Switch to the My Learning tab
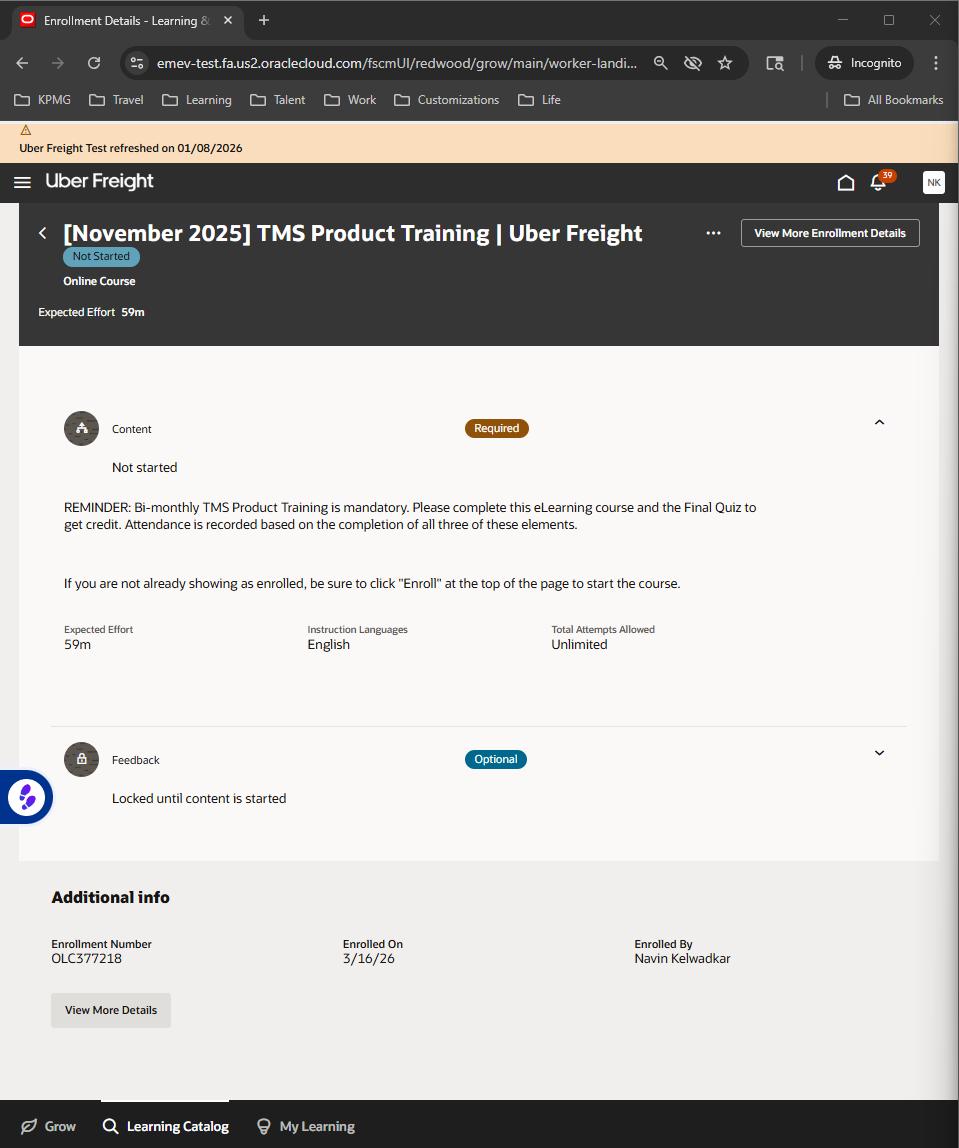The image size is (959, 1148). coord(306,1126)
